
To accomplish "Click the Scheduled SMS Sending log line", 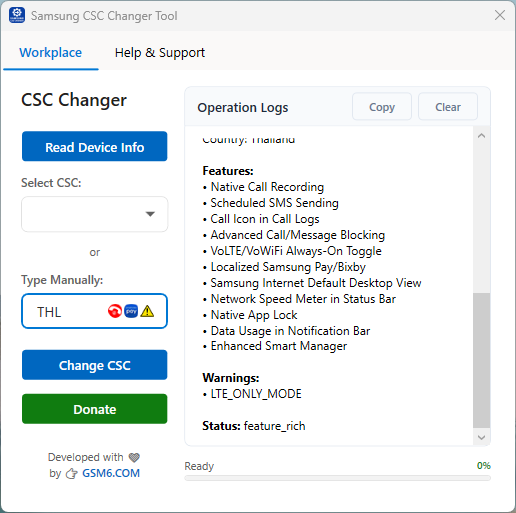I will (x=271, y=203).
